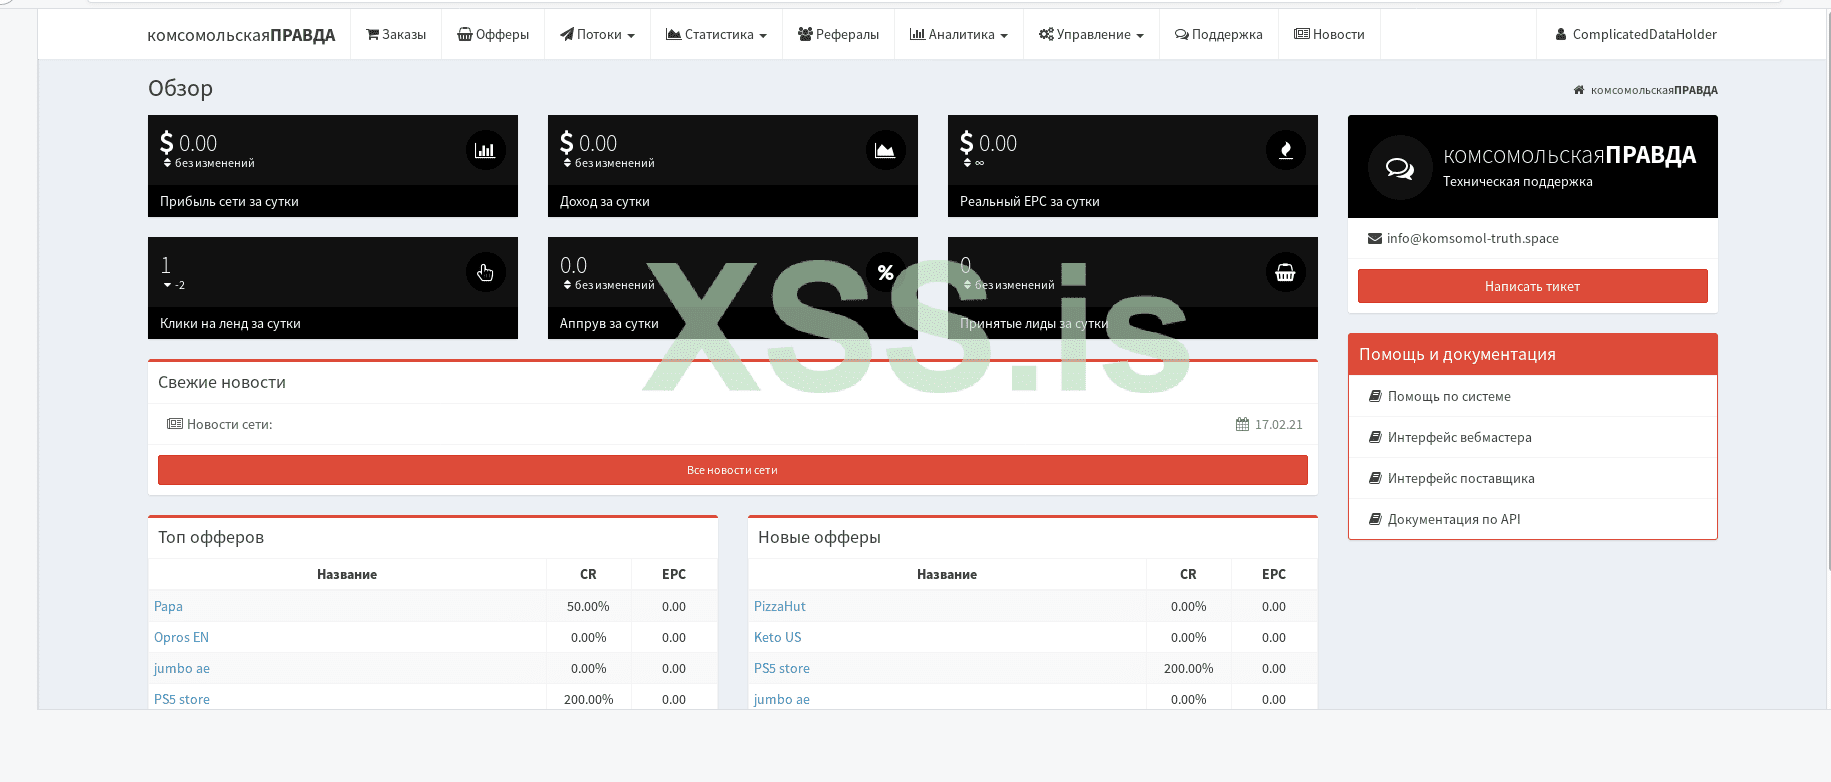Click the envelope icon beside support email
The width and height of the screenshot is (1831, 782).
[1375, 238]
